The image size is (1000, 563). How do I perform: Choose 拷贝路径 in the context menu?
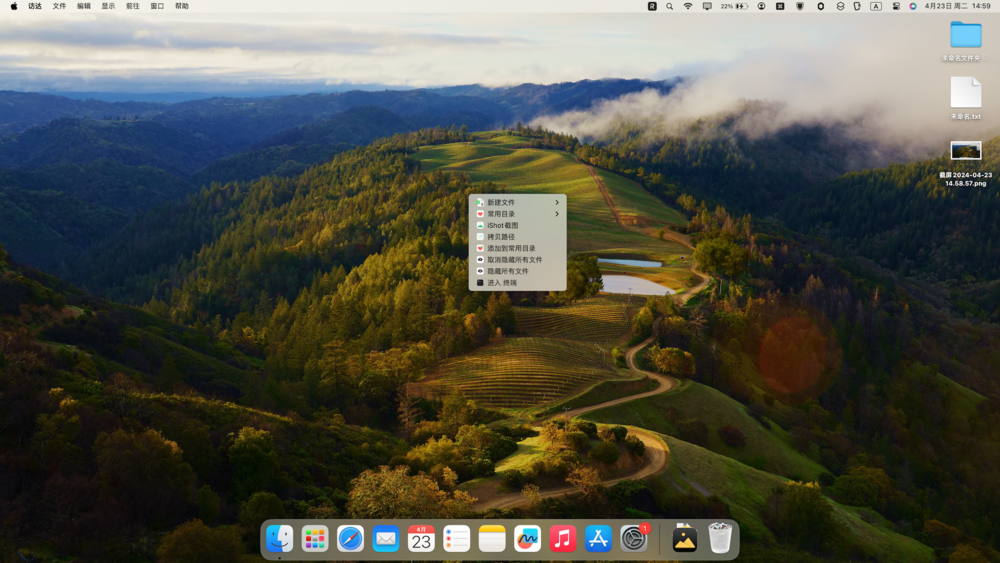click(x=501, y=237)
